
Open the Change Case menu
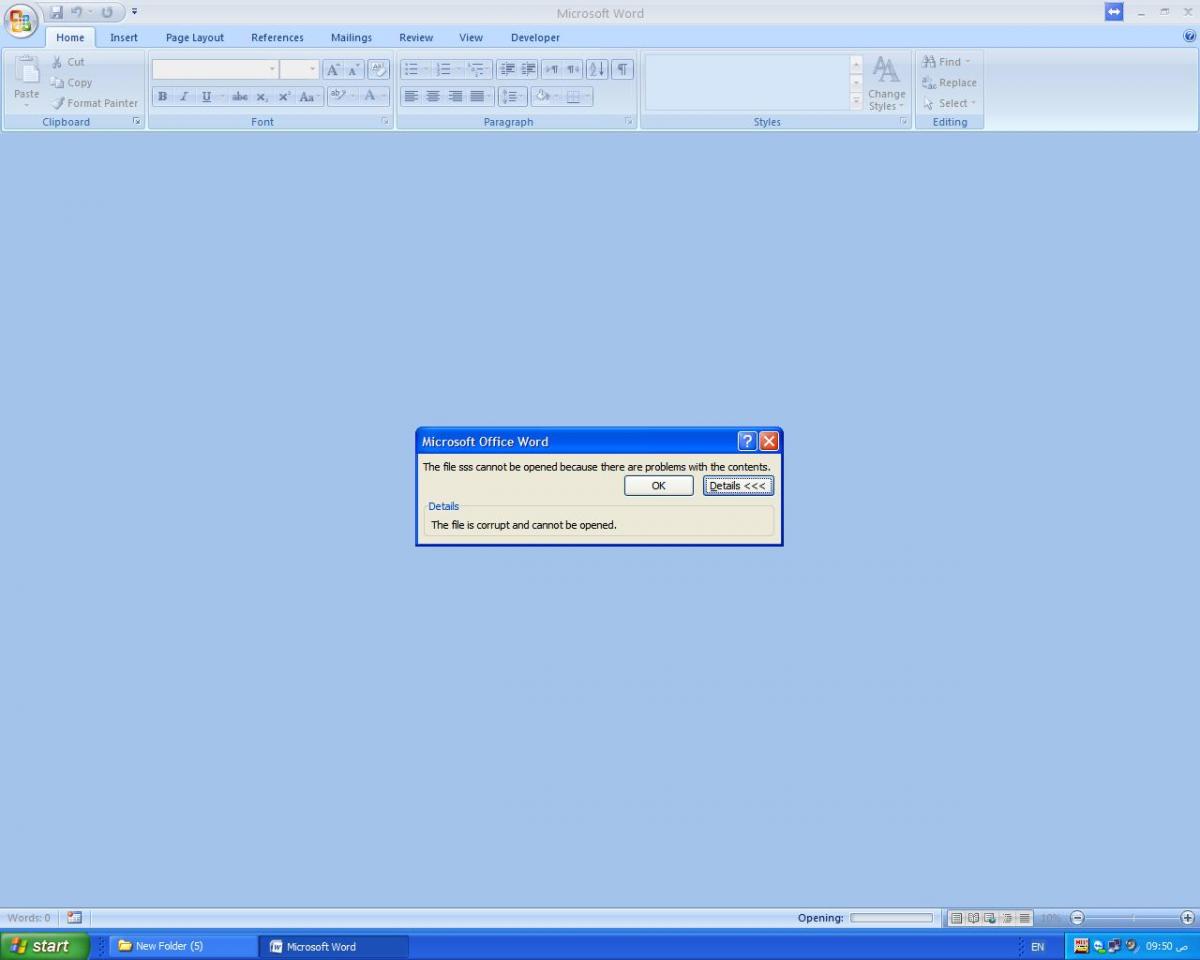pyautogui.click(x=308, y=97)
